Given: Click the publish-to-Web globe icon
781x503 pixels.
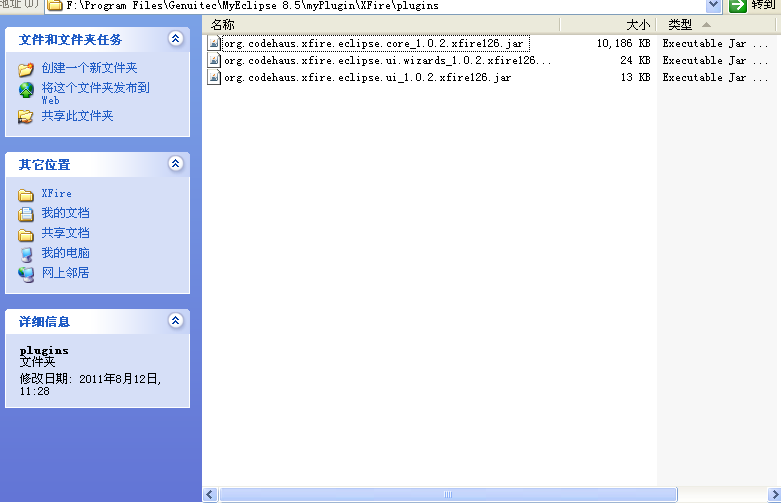Looking at the screenshot, I should pyautogui.click(x=26, y=90).
